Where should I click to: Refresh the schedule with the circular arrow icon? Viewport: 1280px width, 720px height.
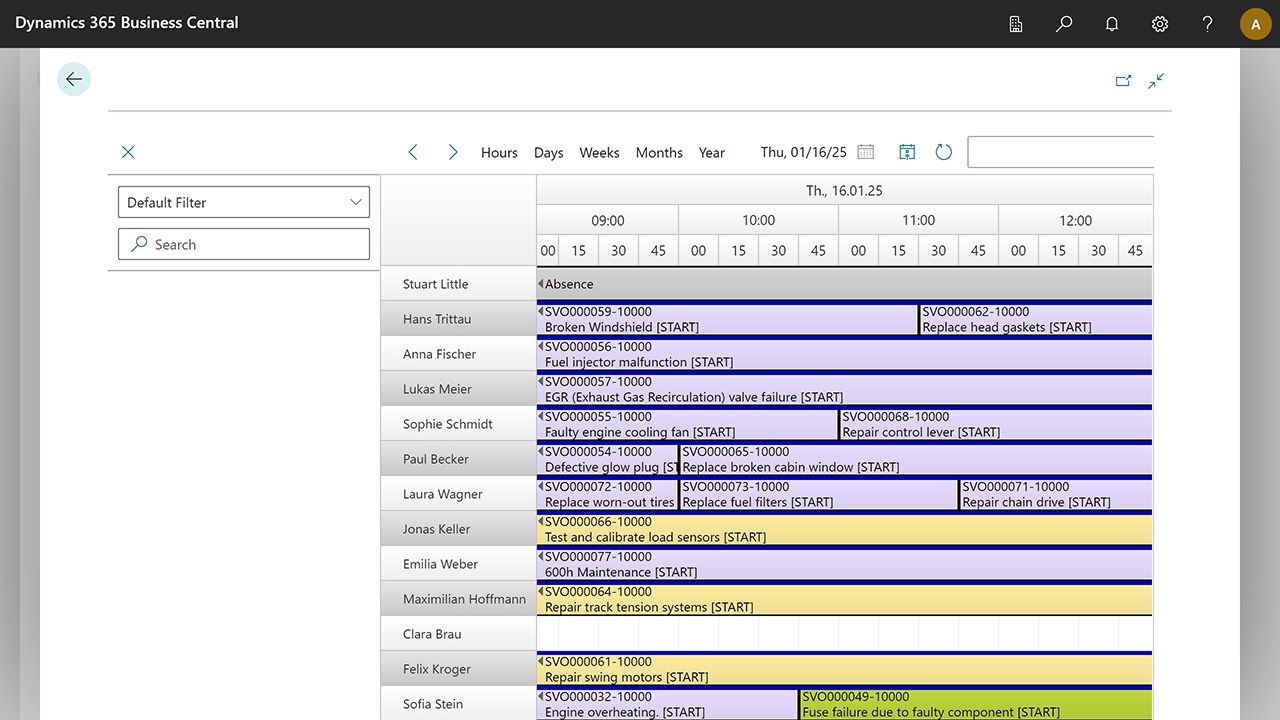[x=943, y=151]
